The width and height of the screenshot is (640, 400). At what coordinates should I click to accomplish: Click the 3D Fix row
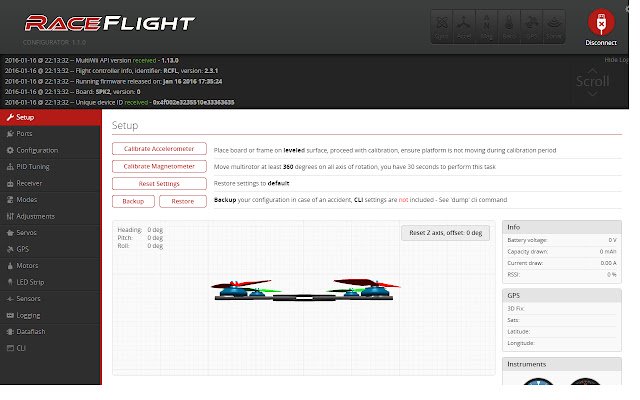[x=562, y=309]
